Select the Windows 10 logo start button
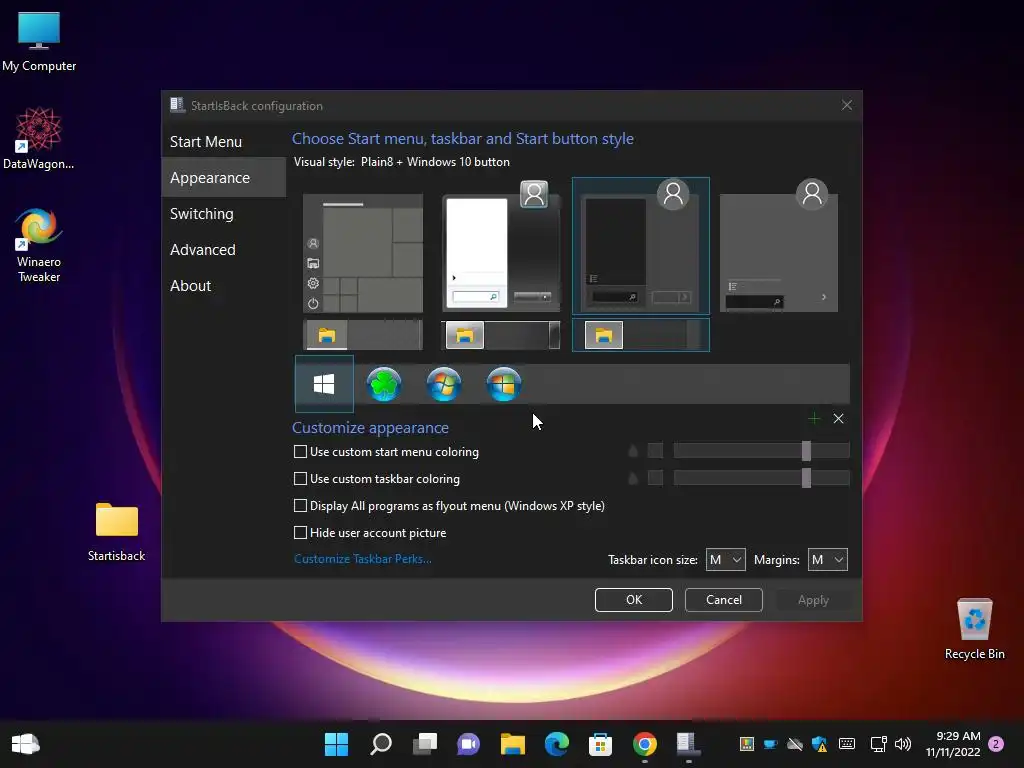 click(x=324, y=384)
